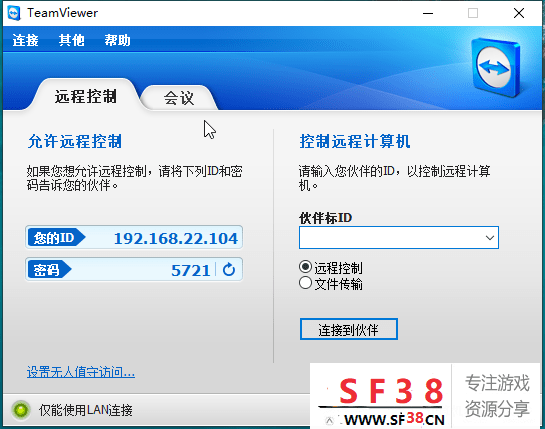The width and height of the screenshot is (545, 429).
Task: Click the TeamViewer logo in banner
Action: [x=496, y=67]
